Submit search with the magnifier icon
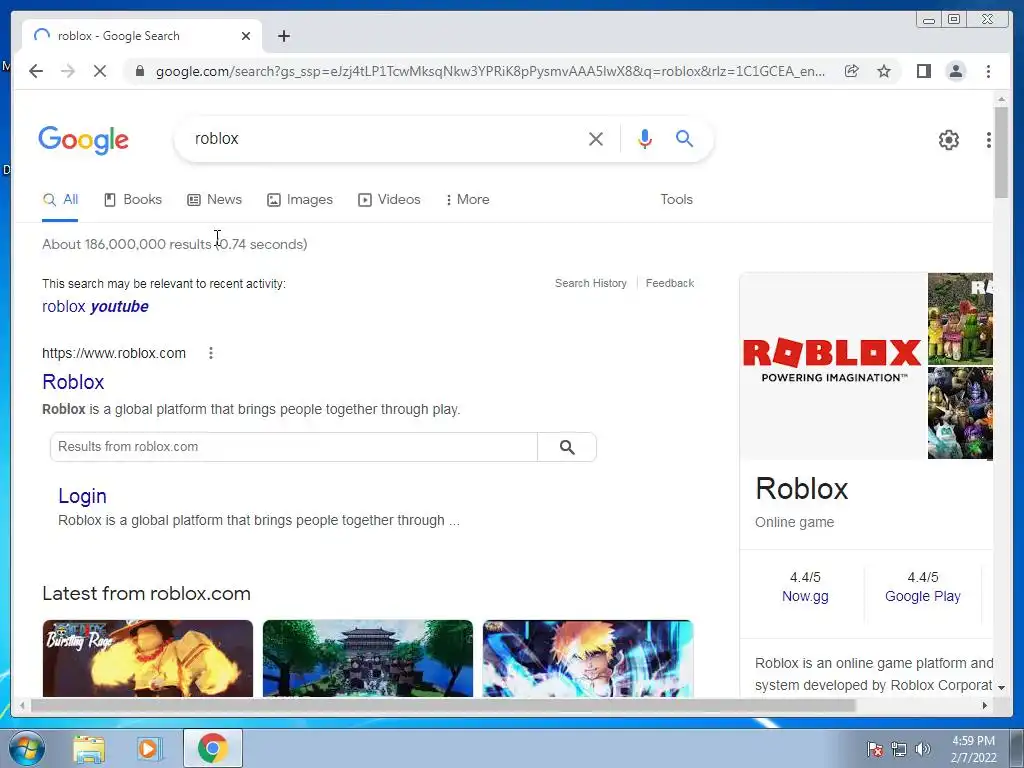This screenshot has height=768, width=1024. [684, 138]
